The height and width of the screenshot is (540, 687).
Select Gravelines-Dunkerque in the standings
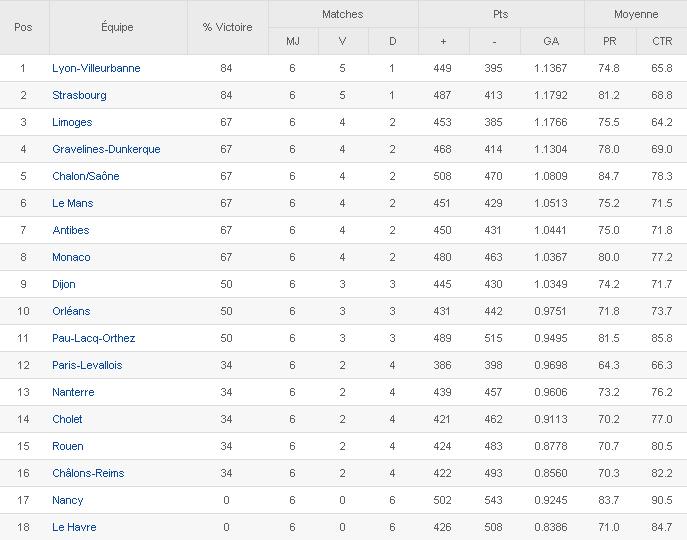click(106, 149)
